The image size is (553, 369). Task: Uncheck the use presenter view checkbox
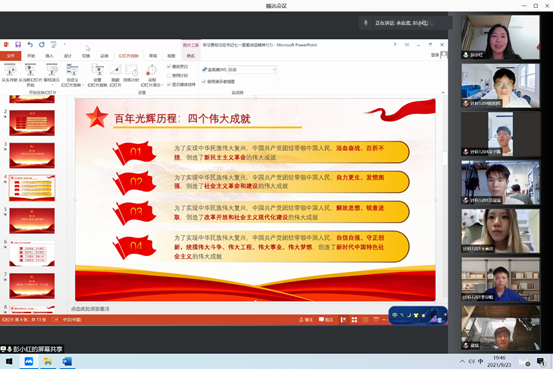204,81
